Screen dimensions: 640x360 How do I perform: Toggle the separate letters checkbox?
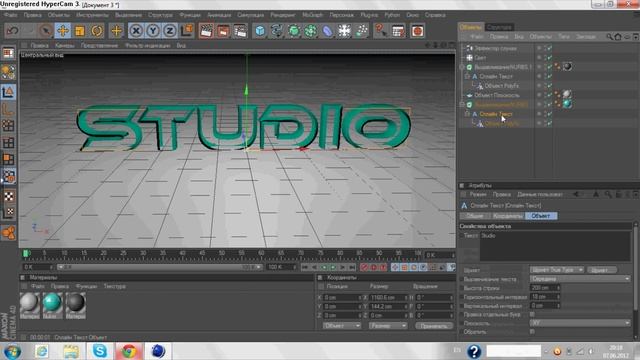(532, 315)
